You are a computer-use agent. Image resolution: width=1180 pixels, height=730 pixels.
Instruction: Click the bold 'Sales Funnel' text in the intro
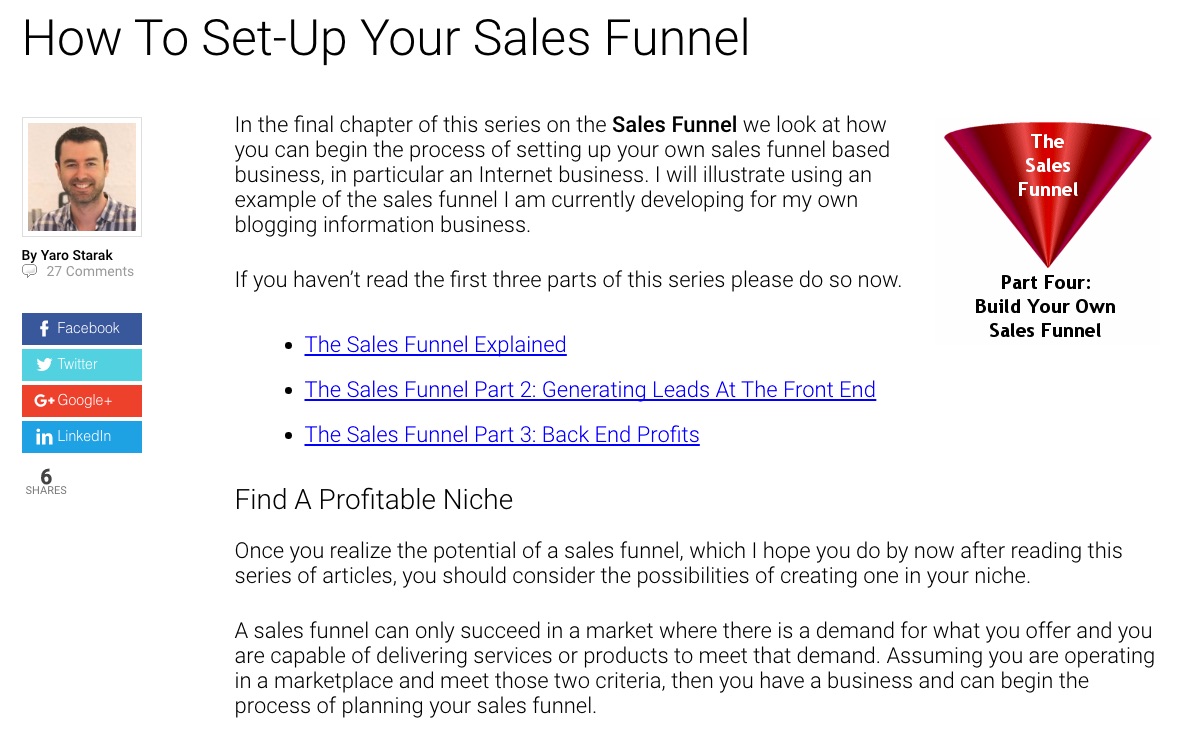674,125
